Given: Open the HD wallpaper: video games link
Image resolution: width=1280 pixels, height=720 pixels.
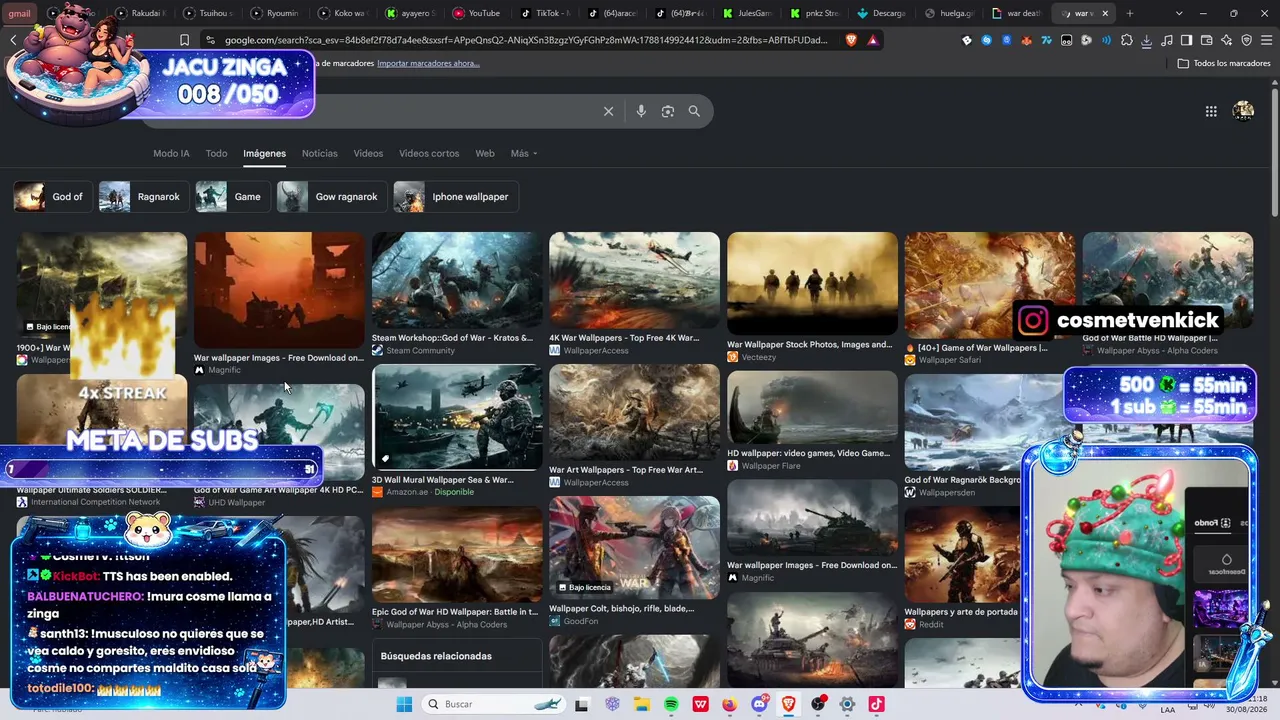Looking at the screenshot, I should [x=808, y=453].
